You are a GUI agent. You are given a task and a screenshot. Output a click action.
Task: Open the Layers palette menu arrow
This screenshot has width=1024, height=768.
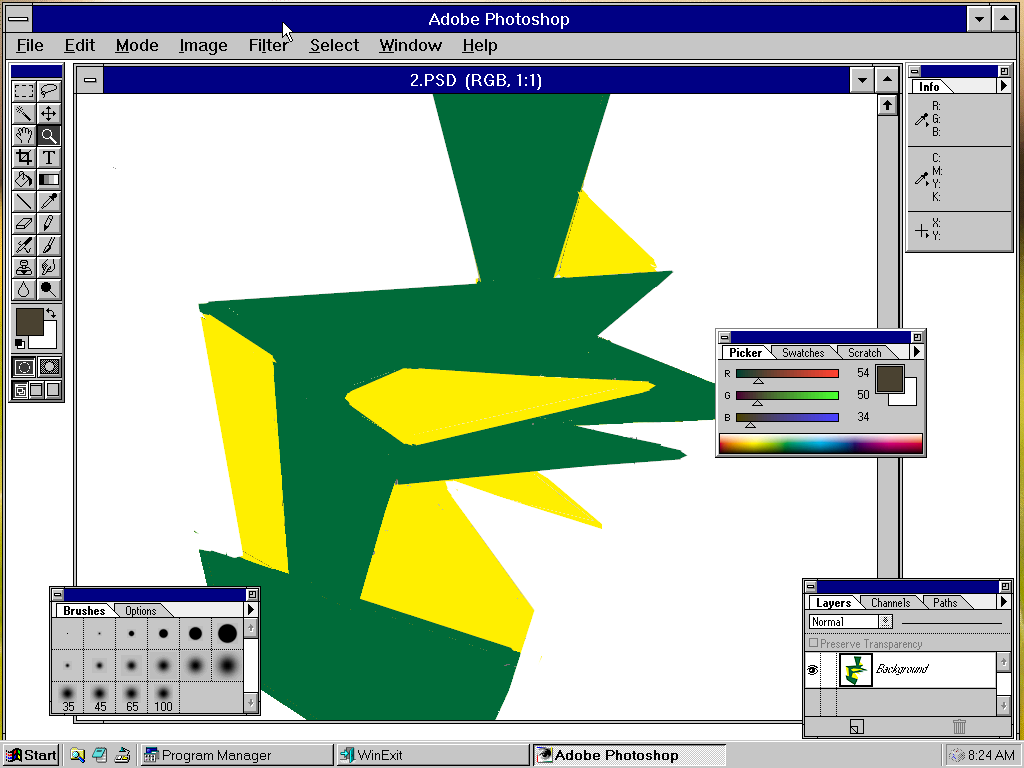pyautogui.click(x=1006, y=602)
